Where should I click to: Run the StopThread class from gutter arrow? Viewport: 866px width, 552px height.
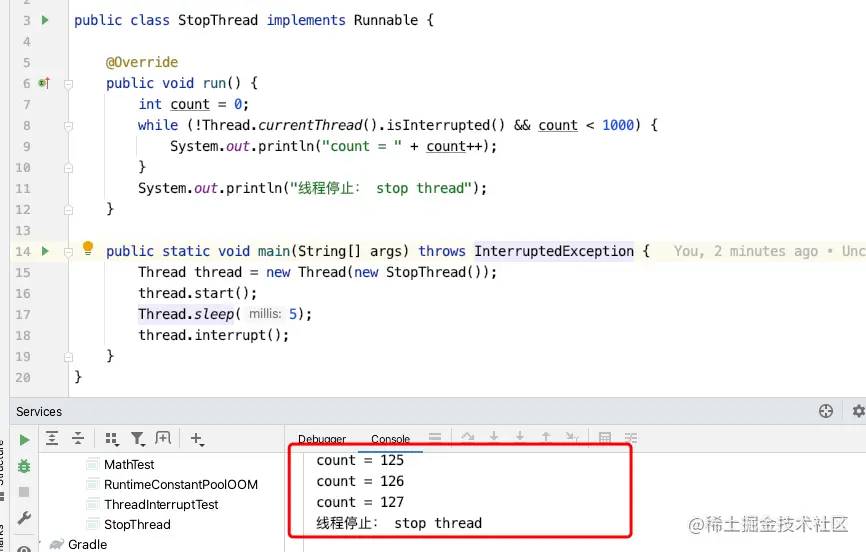45,20
